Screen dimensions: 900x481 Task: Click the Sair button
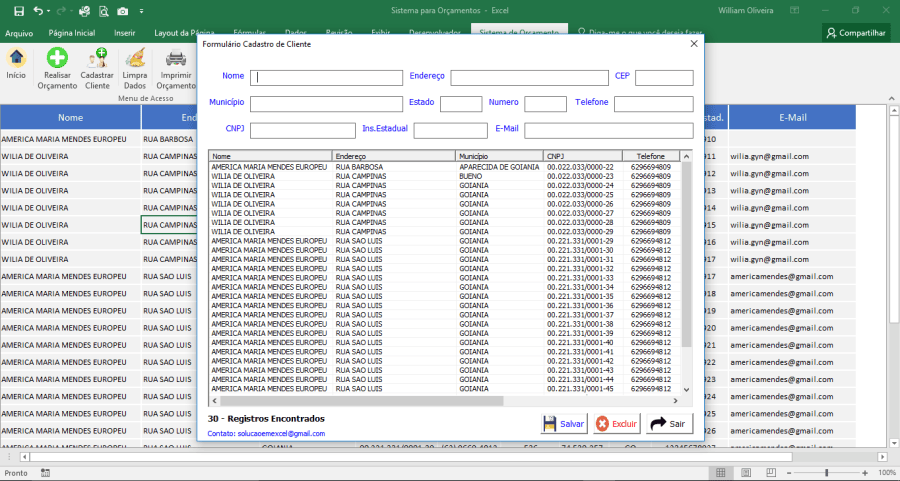click(669, 424)
